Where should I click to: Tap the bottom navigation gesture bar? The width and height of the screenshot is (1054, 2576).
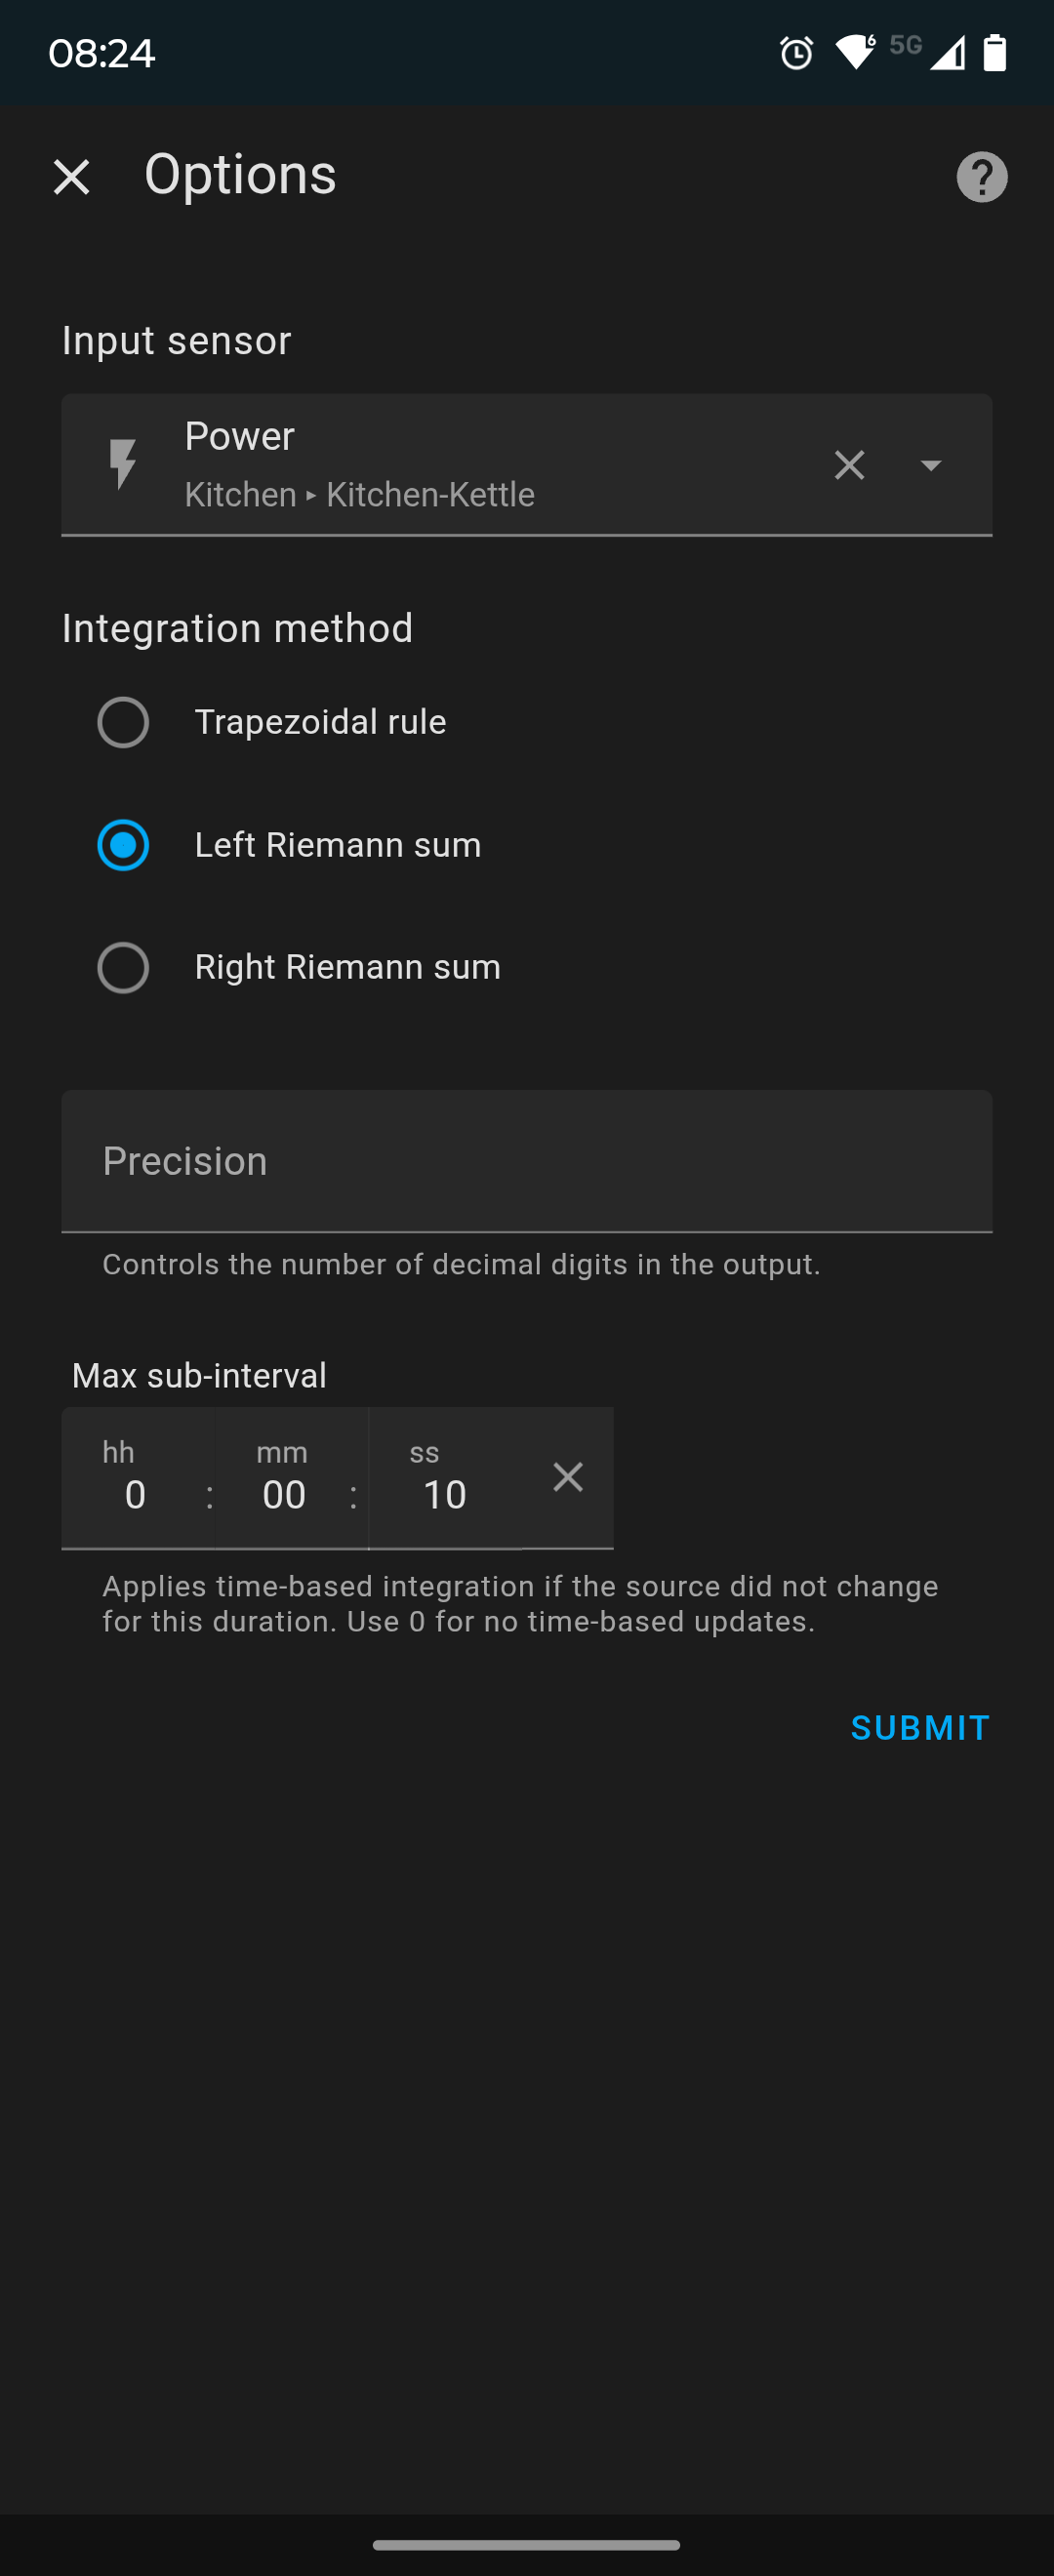[527, 2544]
